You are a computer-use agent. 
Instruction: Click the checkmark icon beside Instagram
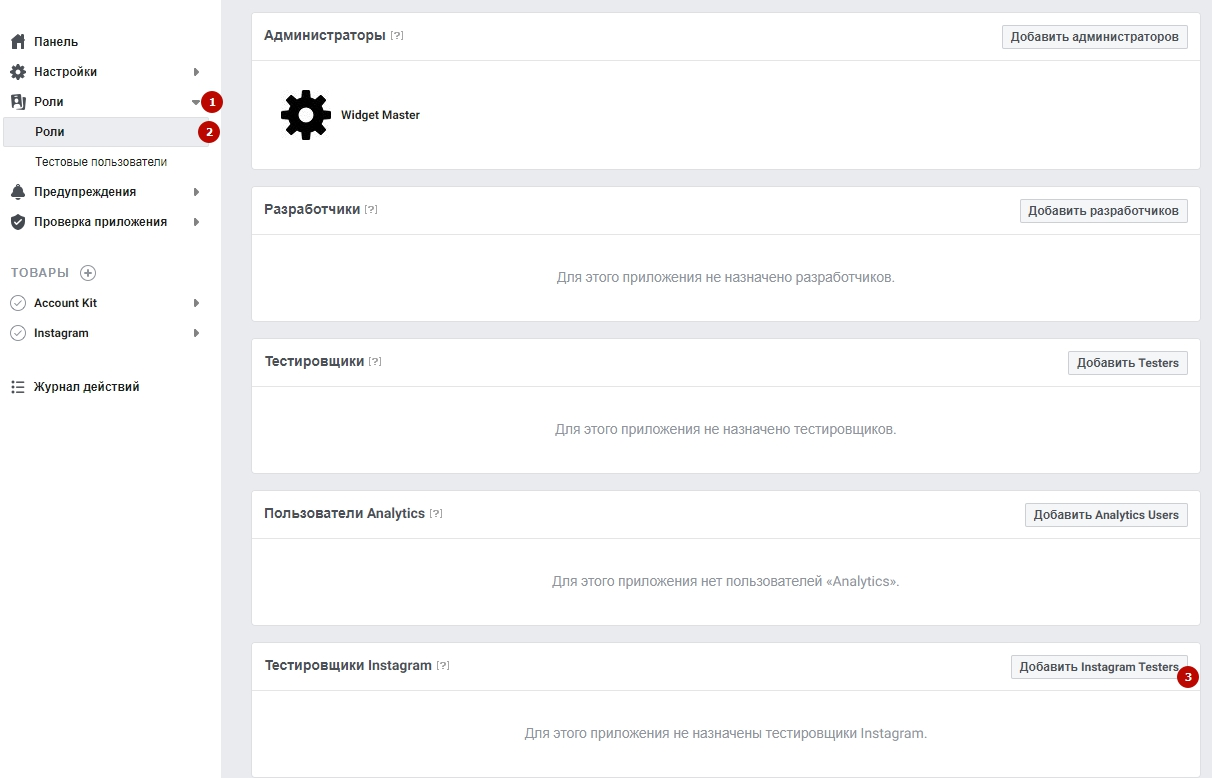click(x=17, y=333)
